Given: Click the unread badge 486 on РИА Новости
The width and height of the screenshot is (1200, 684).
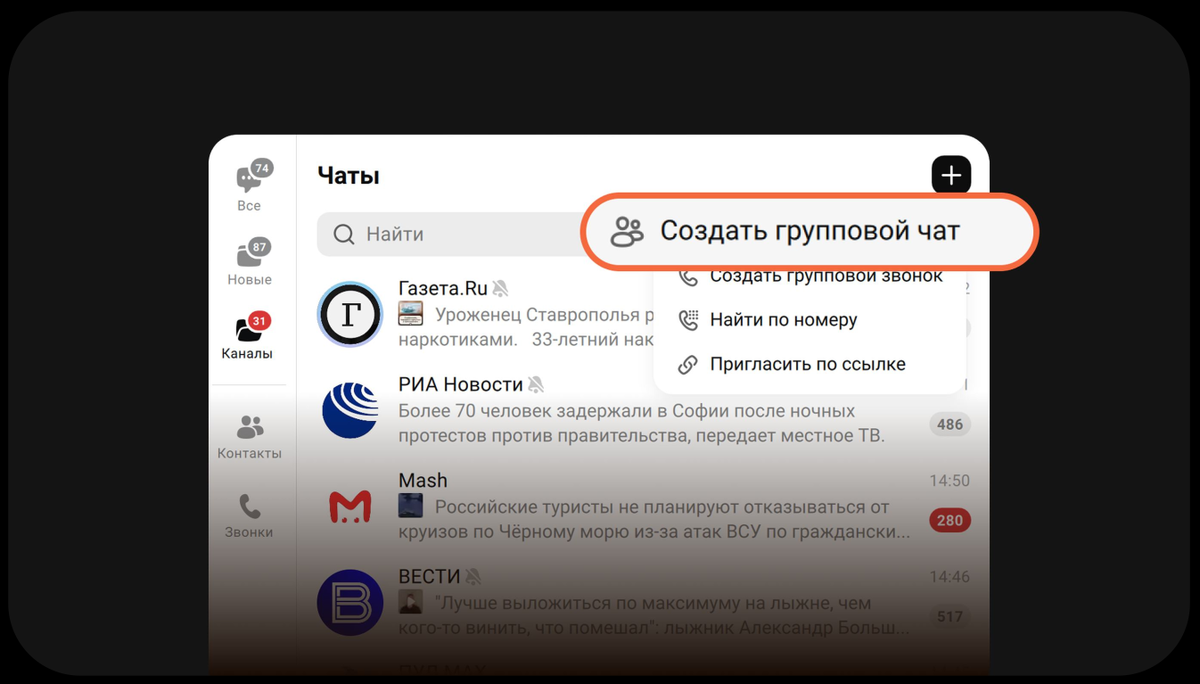Looking at the screenshot, I should 948,424.
